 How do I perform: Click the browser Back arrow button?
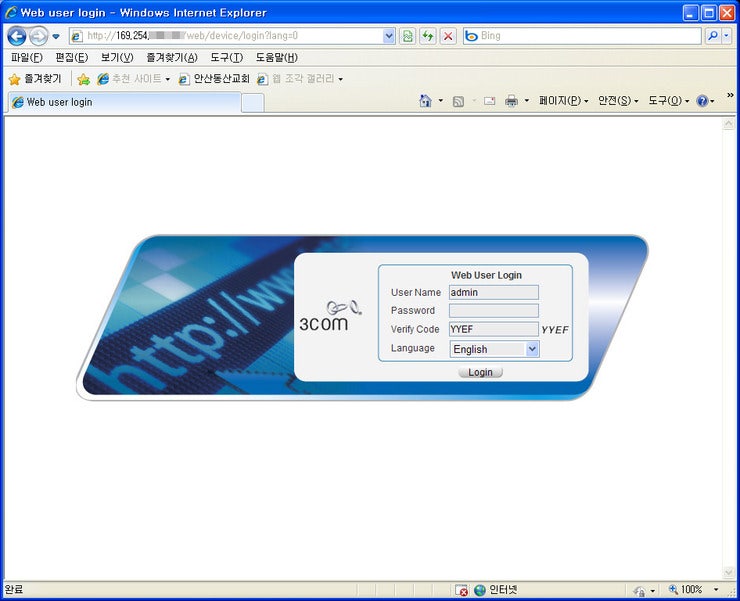[17, 36]
